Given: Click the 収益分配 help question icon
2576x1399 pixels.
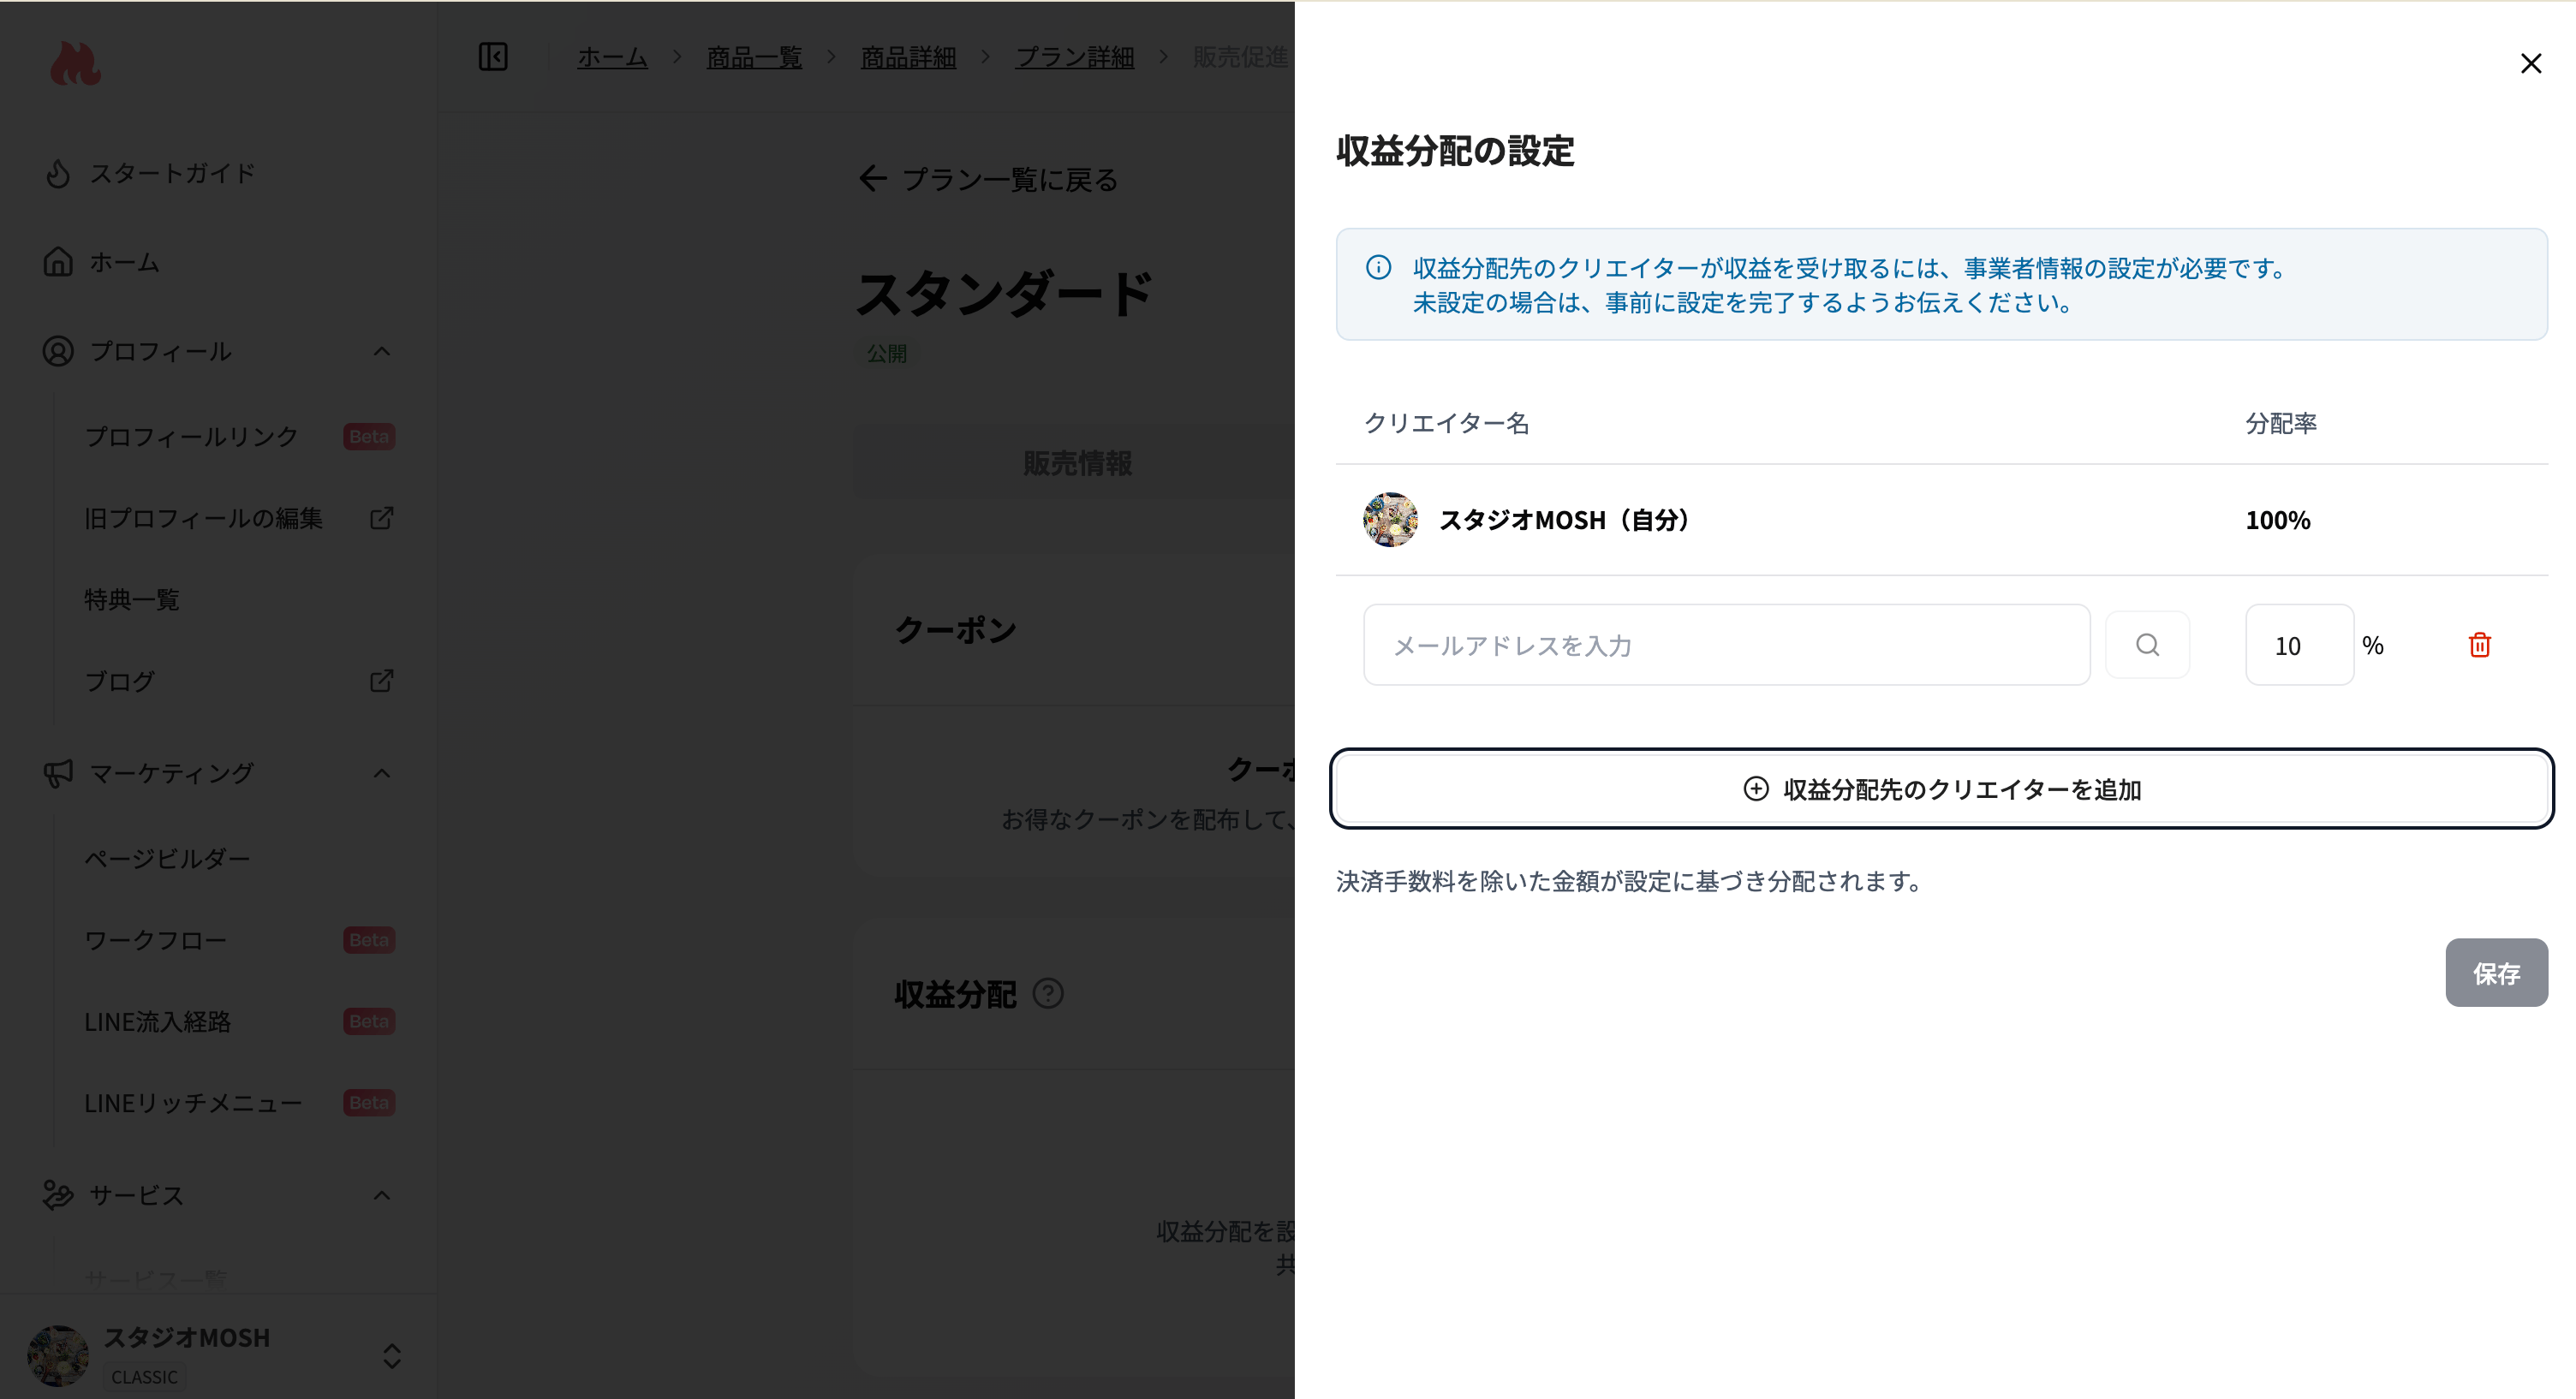Looking at the screenshot, I should click(x=1047, y=994).
